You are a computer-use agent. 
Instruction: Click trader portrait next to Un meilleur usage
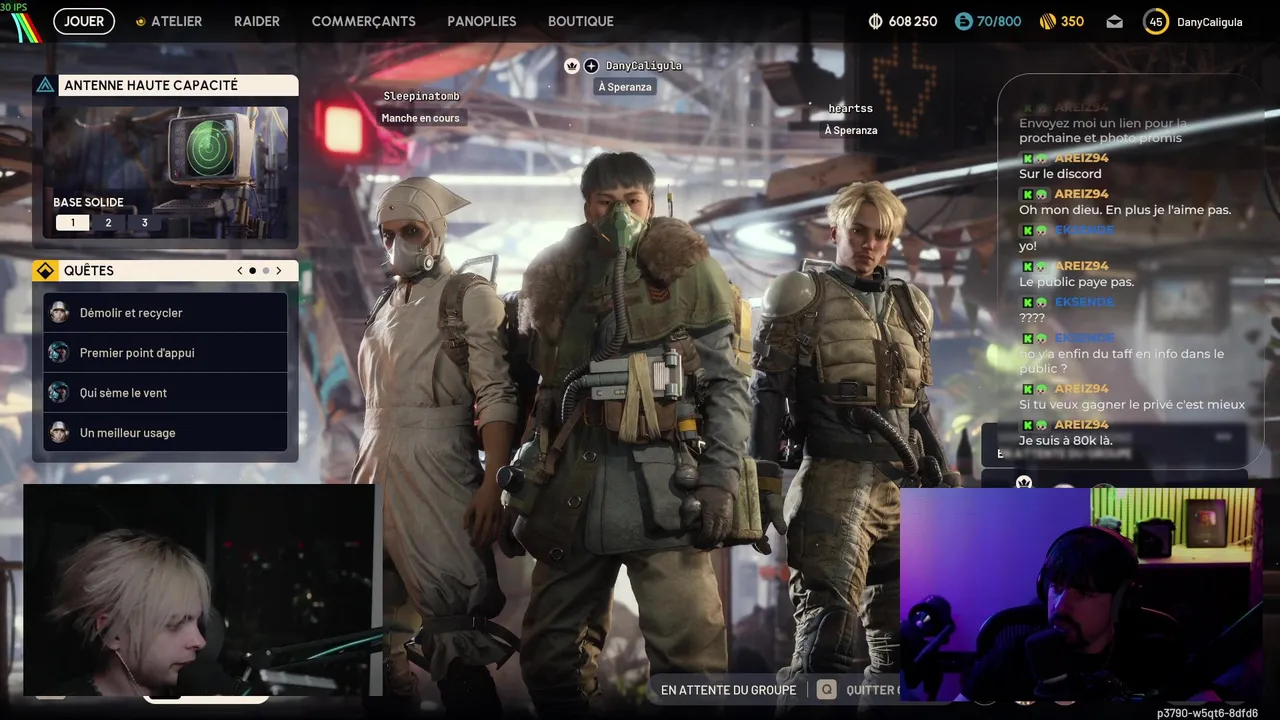(59, 433)
